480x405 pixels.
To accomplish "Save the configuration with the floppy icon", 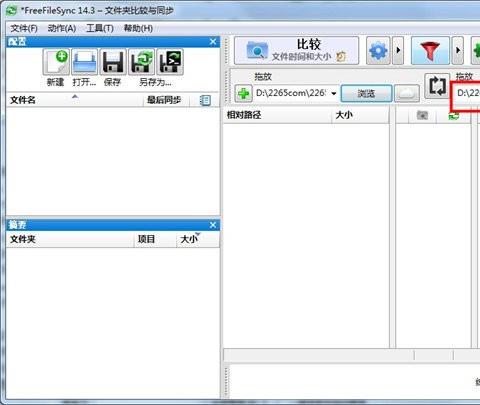I will 113,62.
